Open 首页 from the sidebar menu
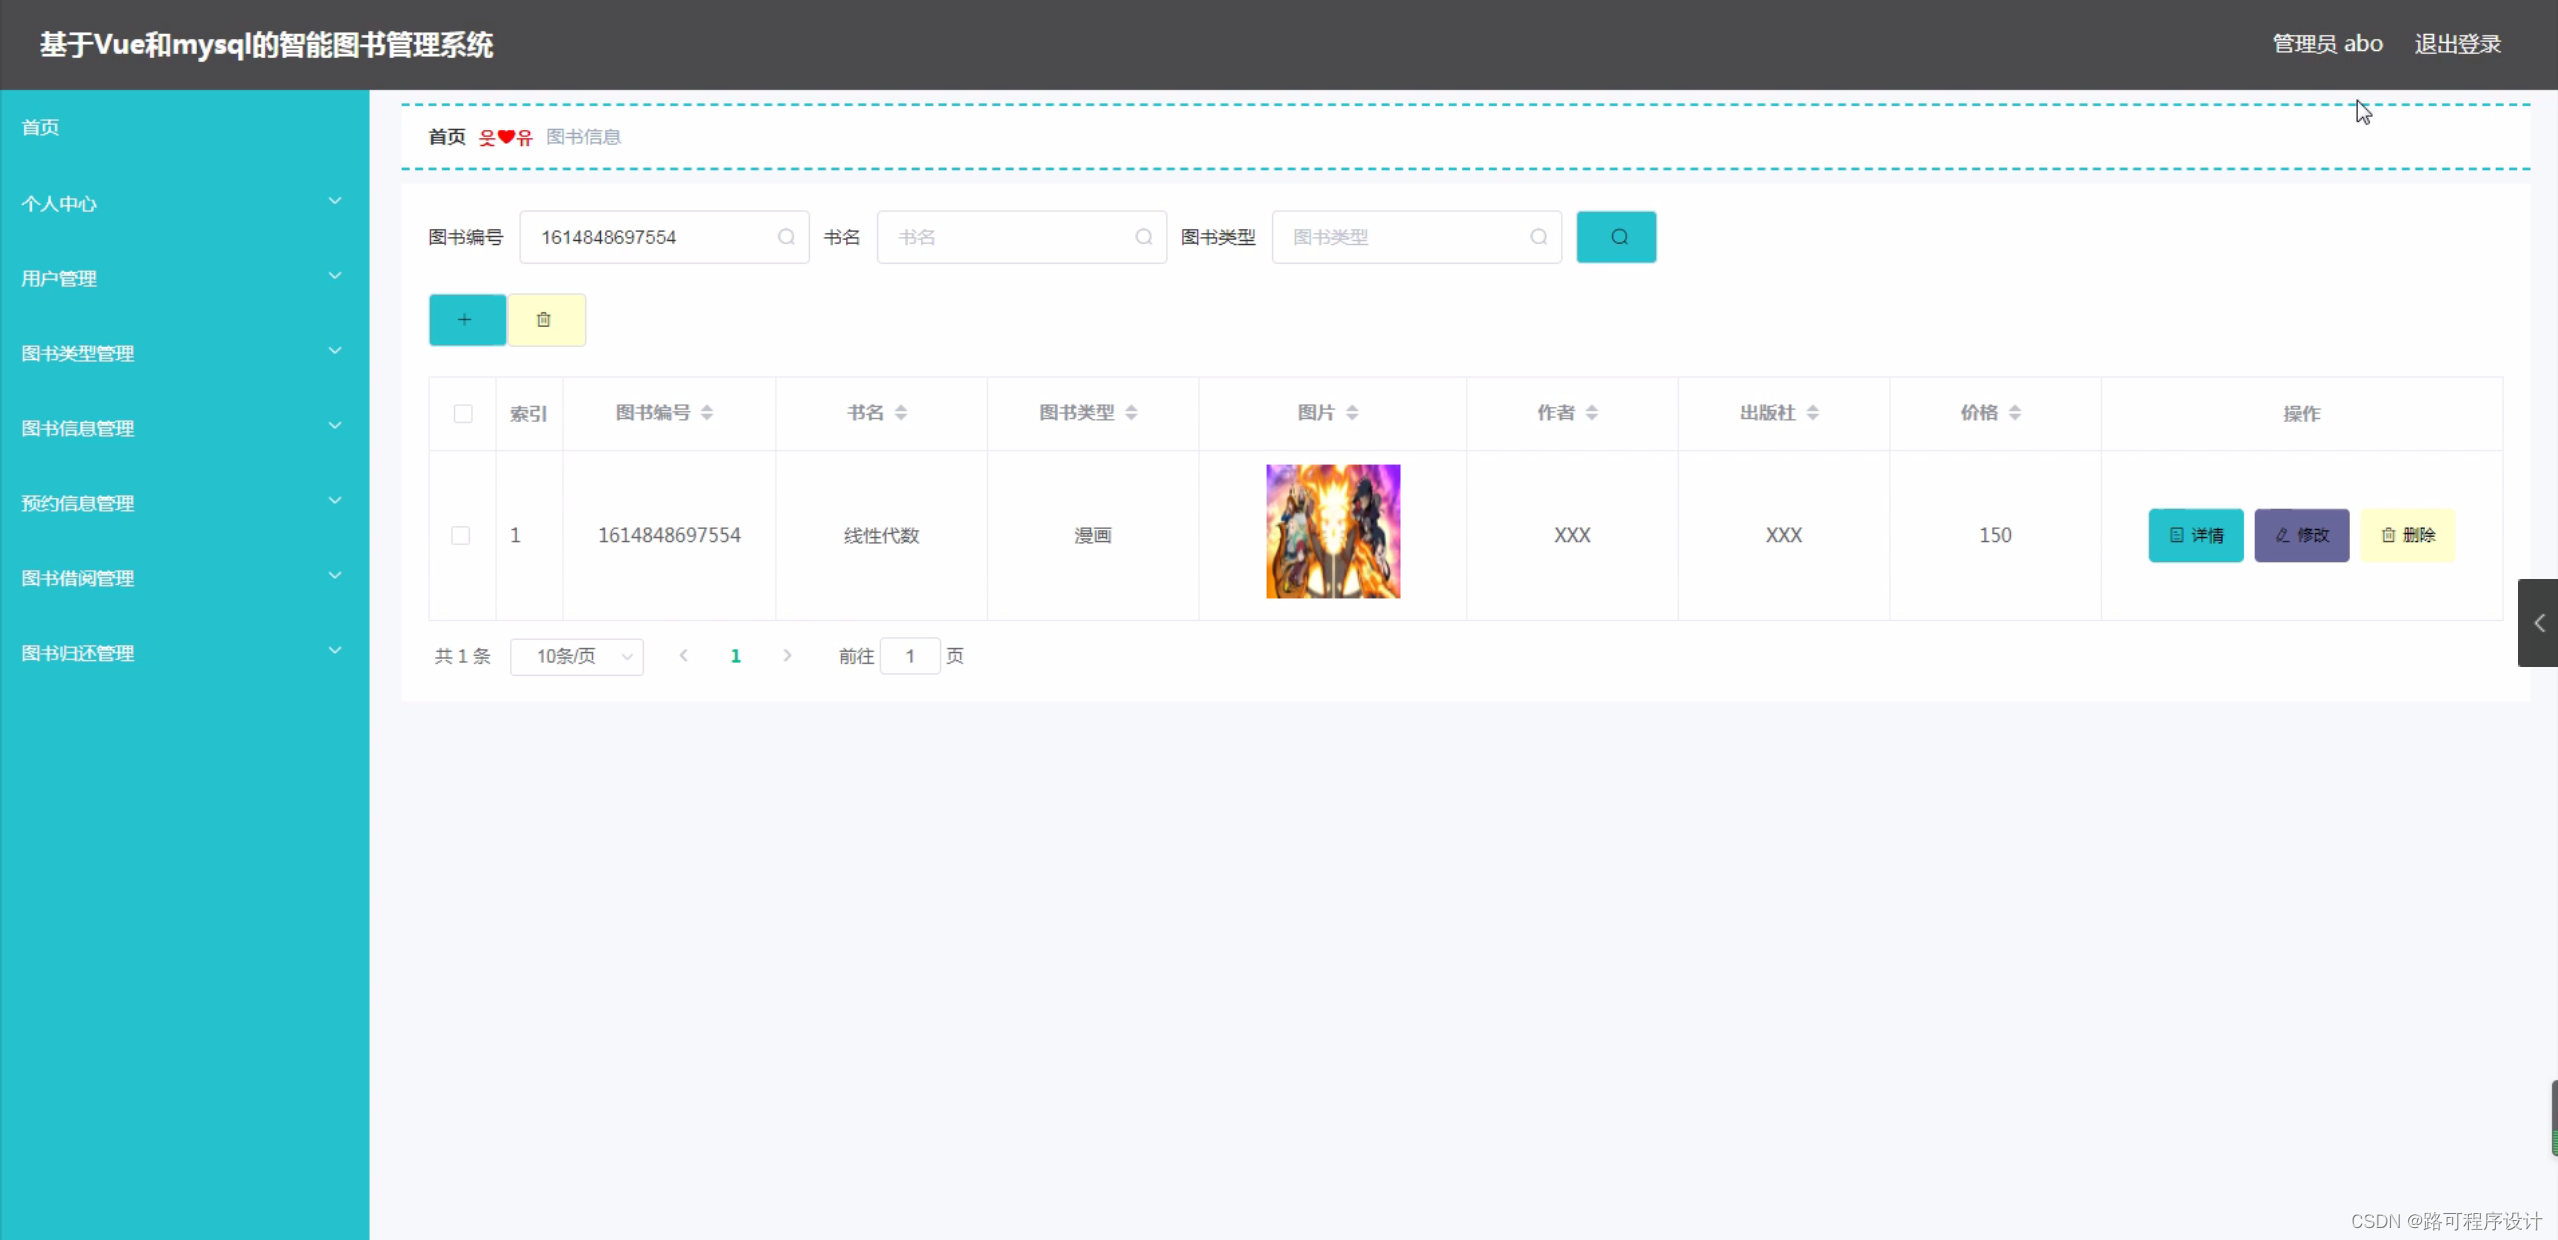Image resolution: width=2558 pixels, height=1240 pixels. coord(39,127)
